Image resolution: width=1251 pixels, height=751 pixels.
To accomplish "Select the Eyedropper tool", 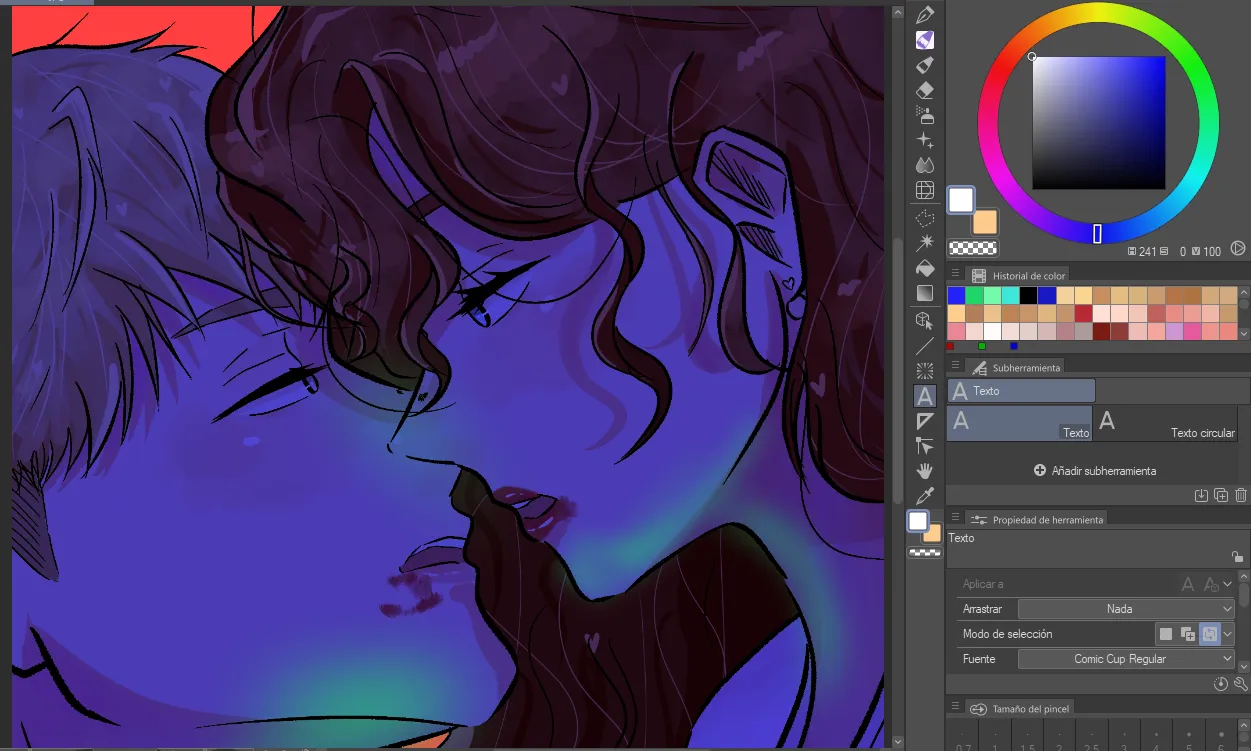I will click(925, 496).
